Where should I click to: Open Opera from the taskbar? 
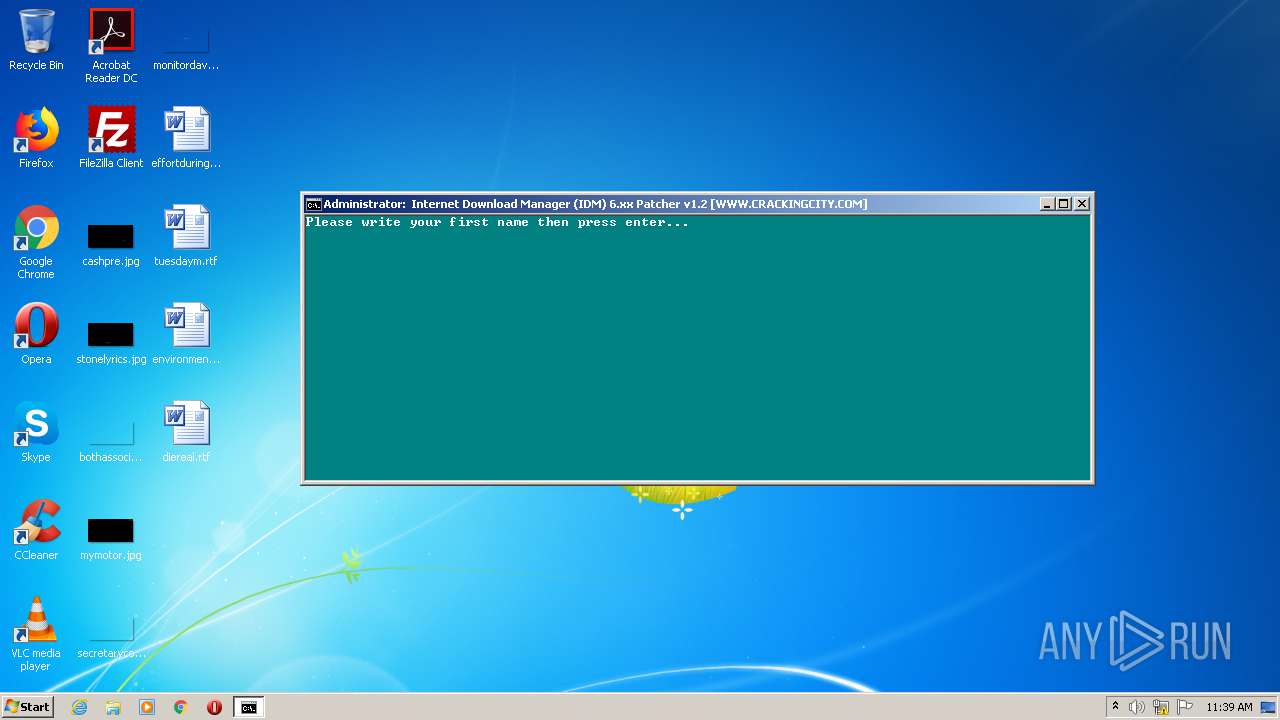click(214, 707)
